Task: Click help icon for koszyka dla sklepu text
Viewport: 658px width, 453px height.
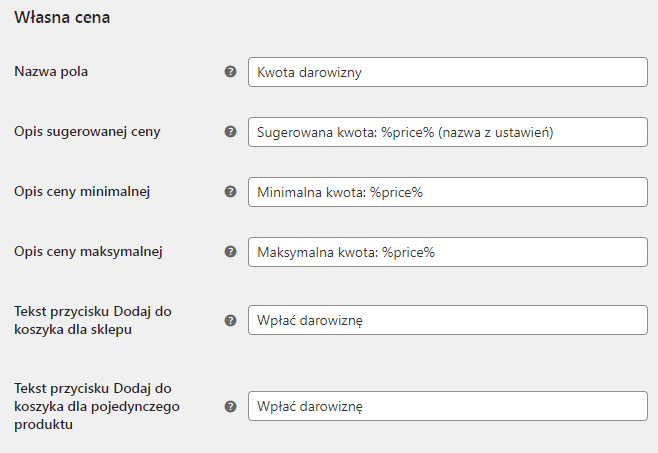Action: click(230, 321)
